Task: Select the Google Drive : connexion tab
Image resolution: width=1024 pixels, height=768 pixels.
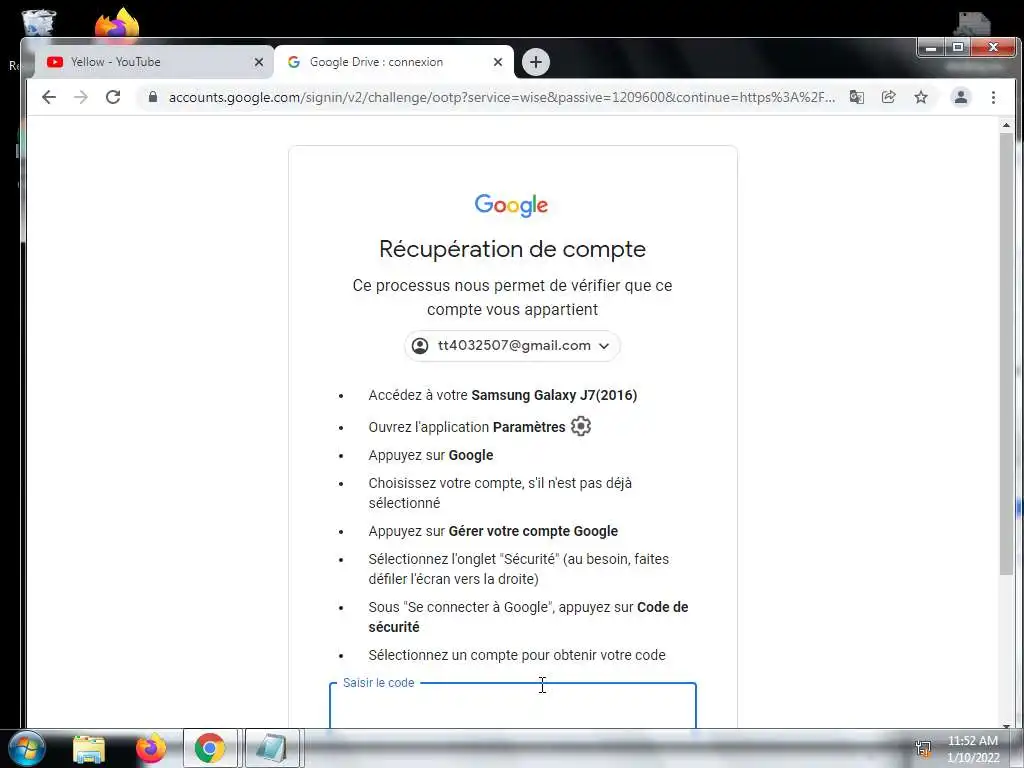Action: coord(394,62)
